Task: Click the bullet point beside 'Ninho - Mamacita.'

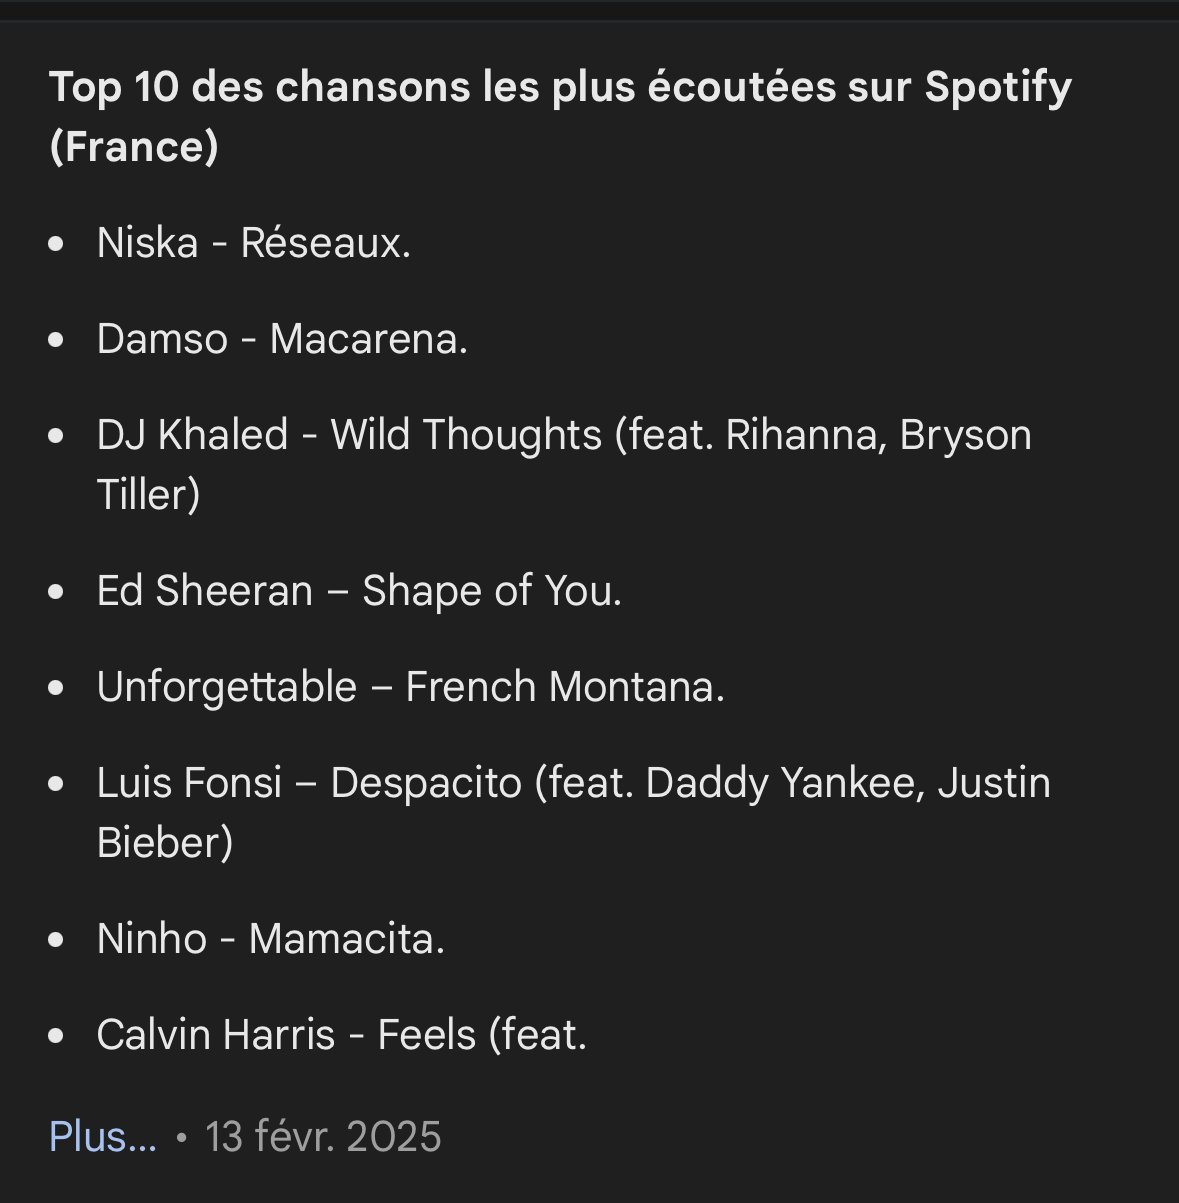Action: coord(57,939)
